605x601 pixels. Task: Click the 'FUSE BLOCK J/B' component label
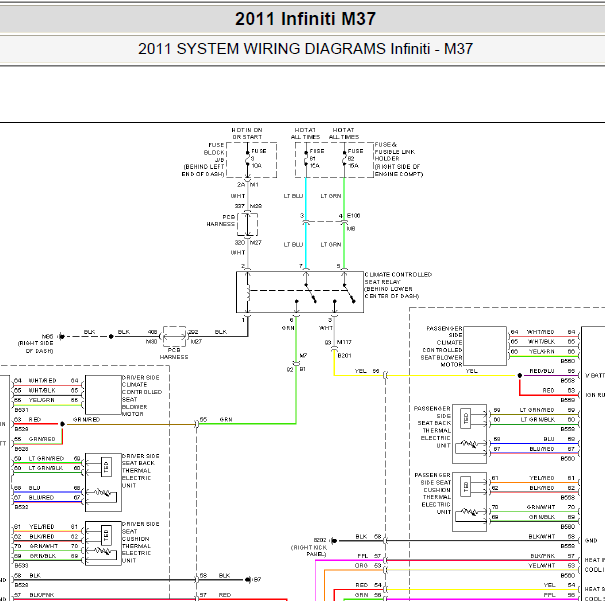pos(214,152)
